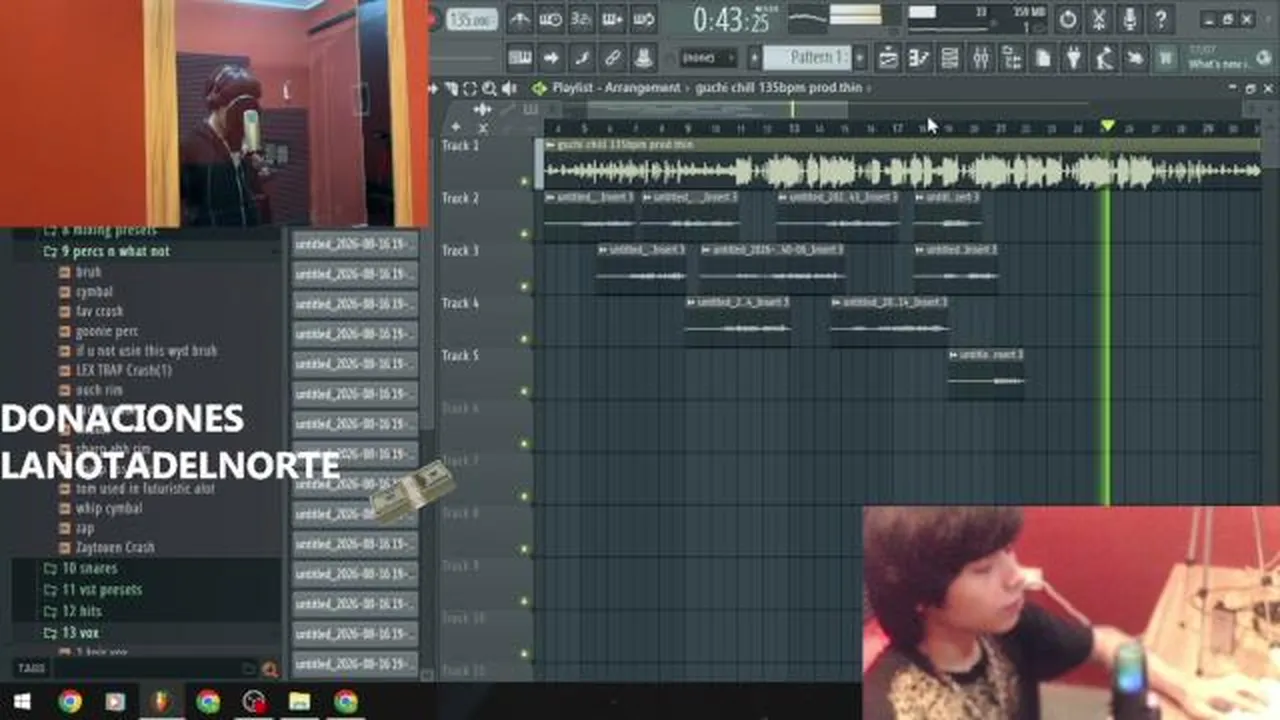Click the zoom magnifier tool in the playlist toolbar
The image size is (1280, 720).
489,88
